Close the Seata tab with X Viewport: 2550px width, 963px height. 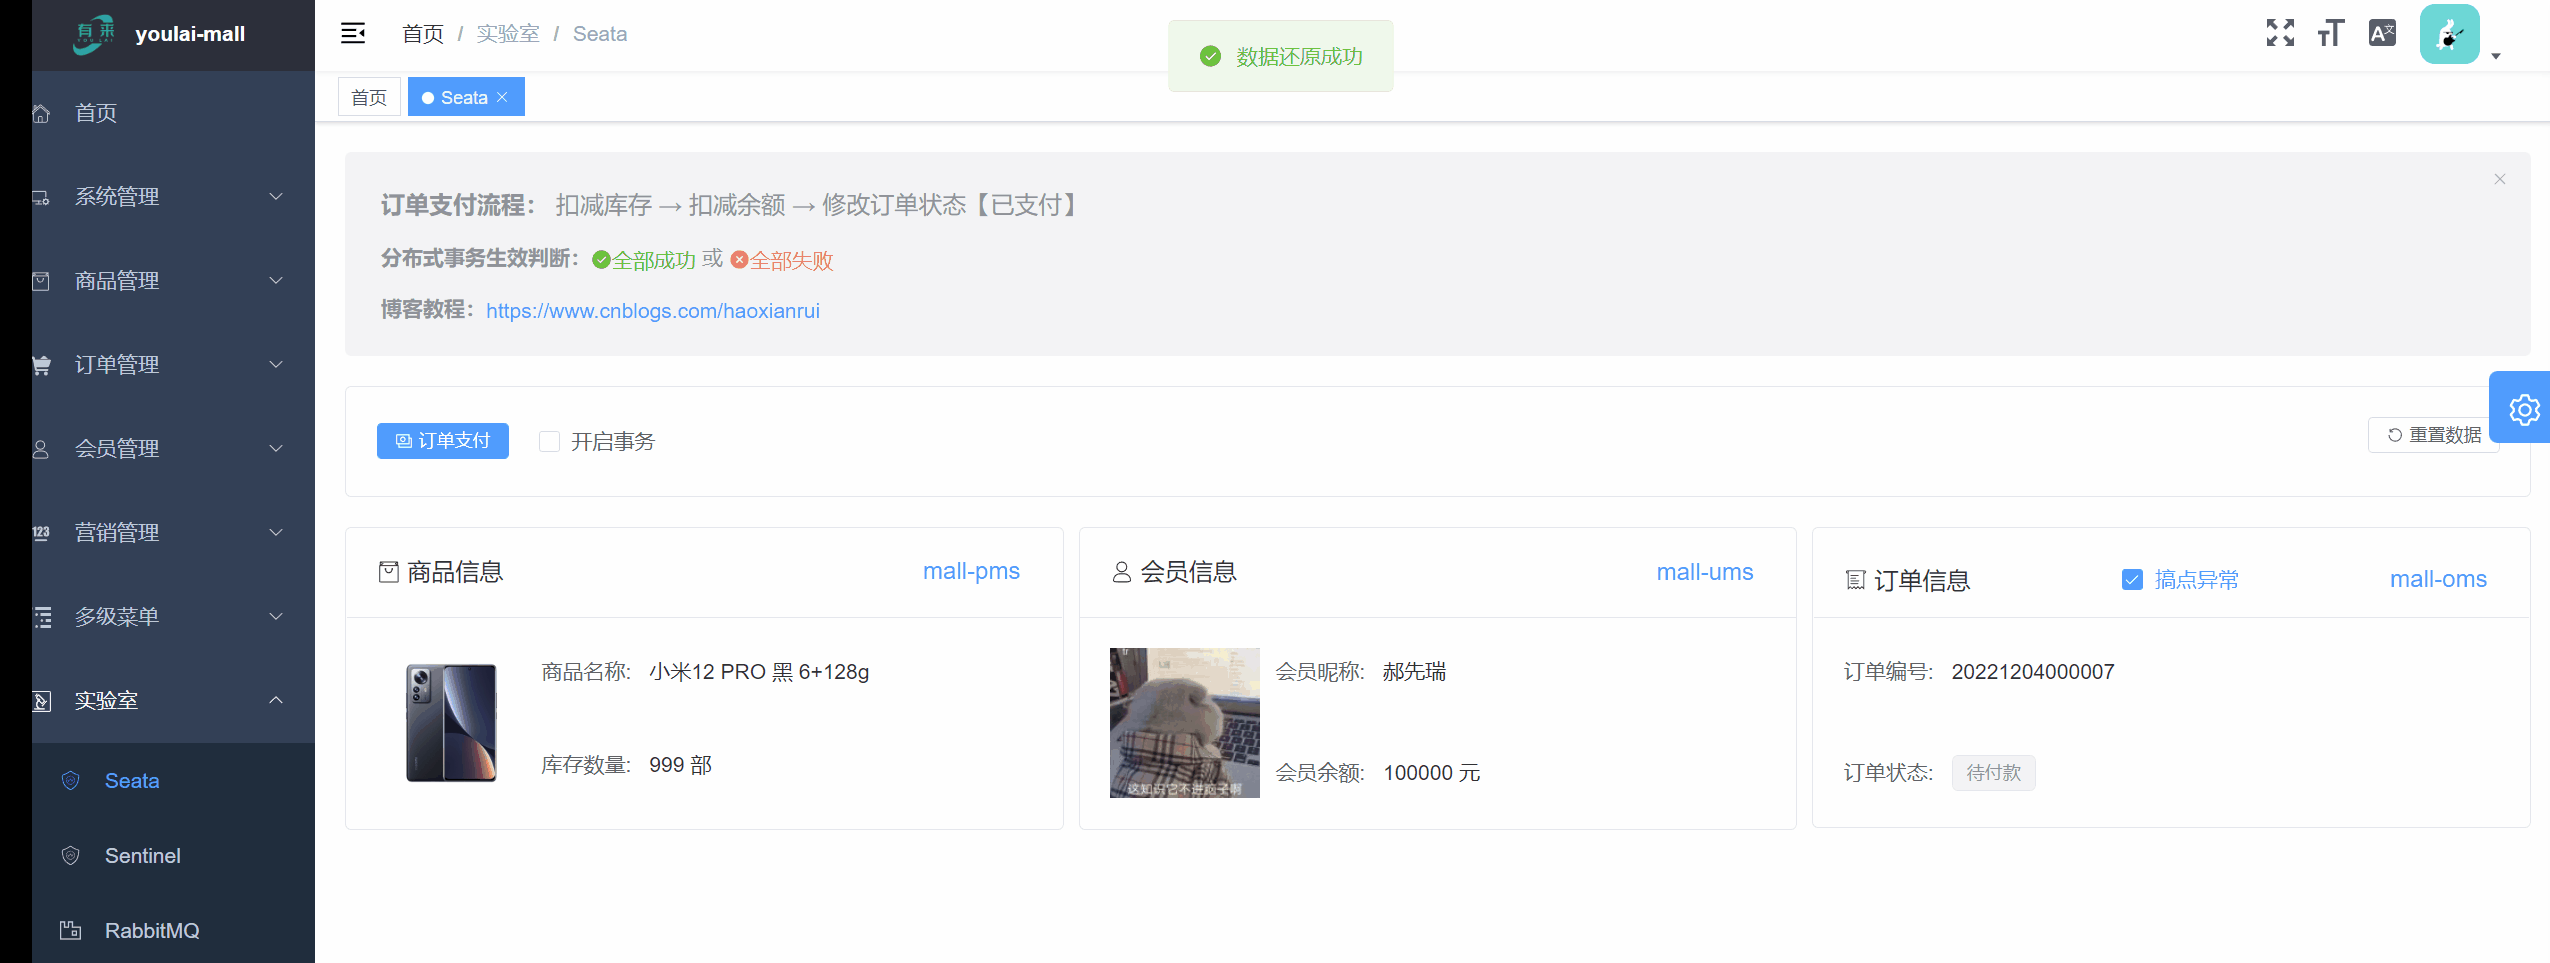pos(503,97)
